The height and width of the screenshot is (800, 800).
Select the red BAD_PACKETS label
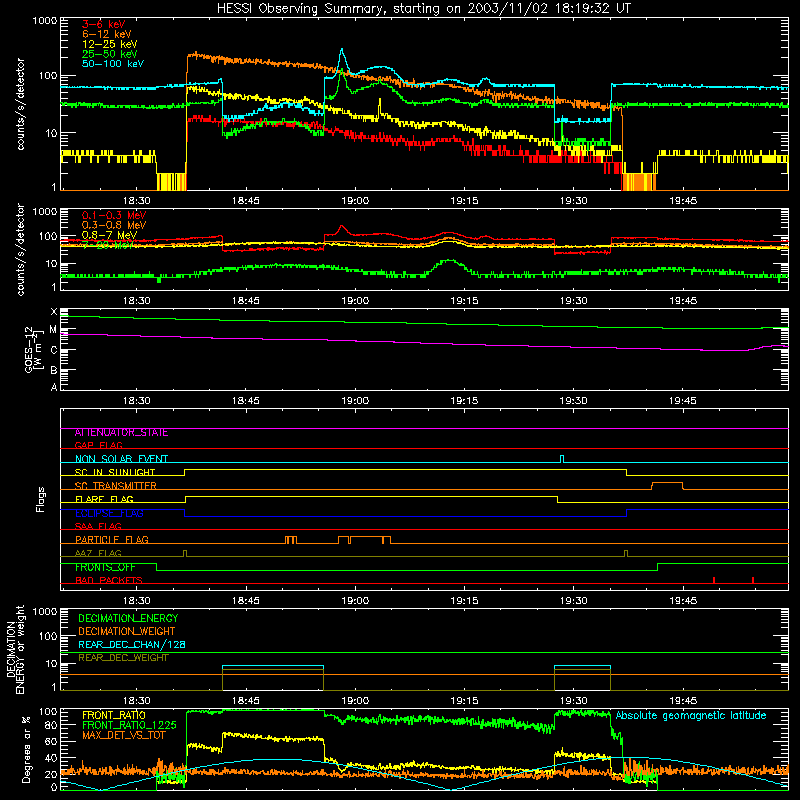pyautogui.click(x=109, y=580)
